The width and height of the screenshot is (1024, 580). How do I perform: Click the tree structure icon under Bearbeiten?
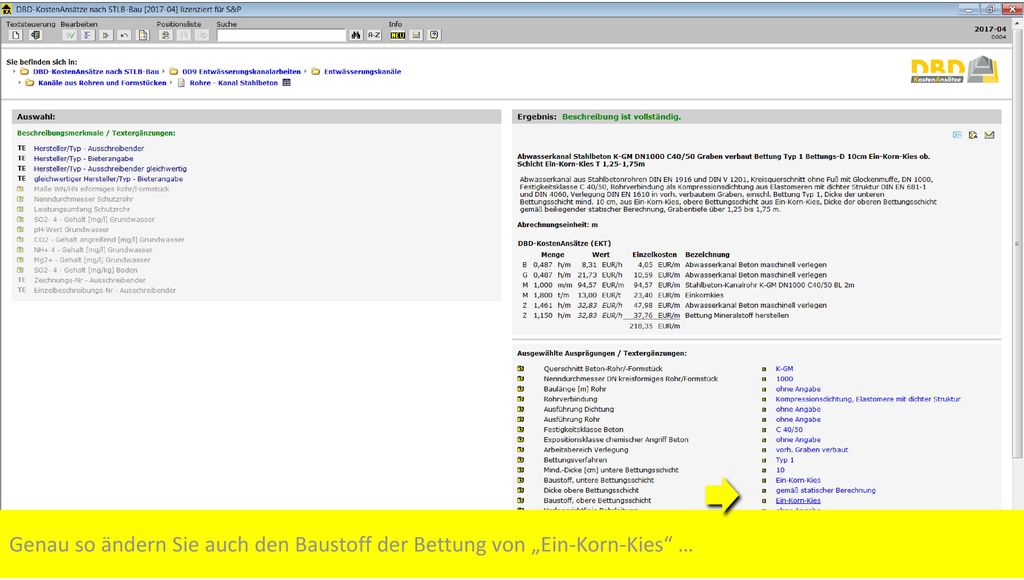click(88, 35)
